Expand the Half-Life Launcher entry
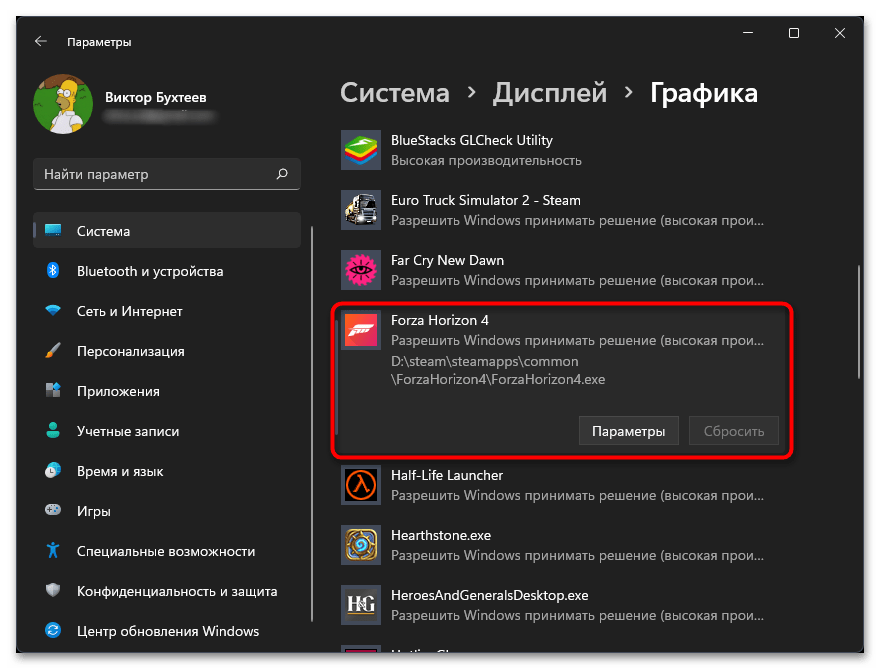 point(561,485)
